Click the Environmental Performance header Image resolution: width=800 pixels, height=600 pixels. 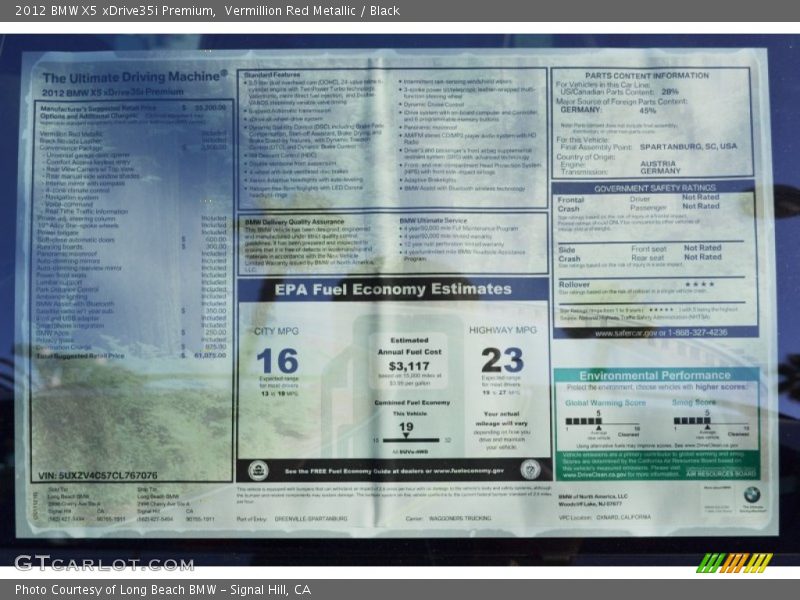pos(655,376)
